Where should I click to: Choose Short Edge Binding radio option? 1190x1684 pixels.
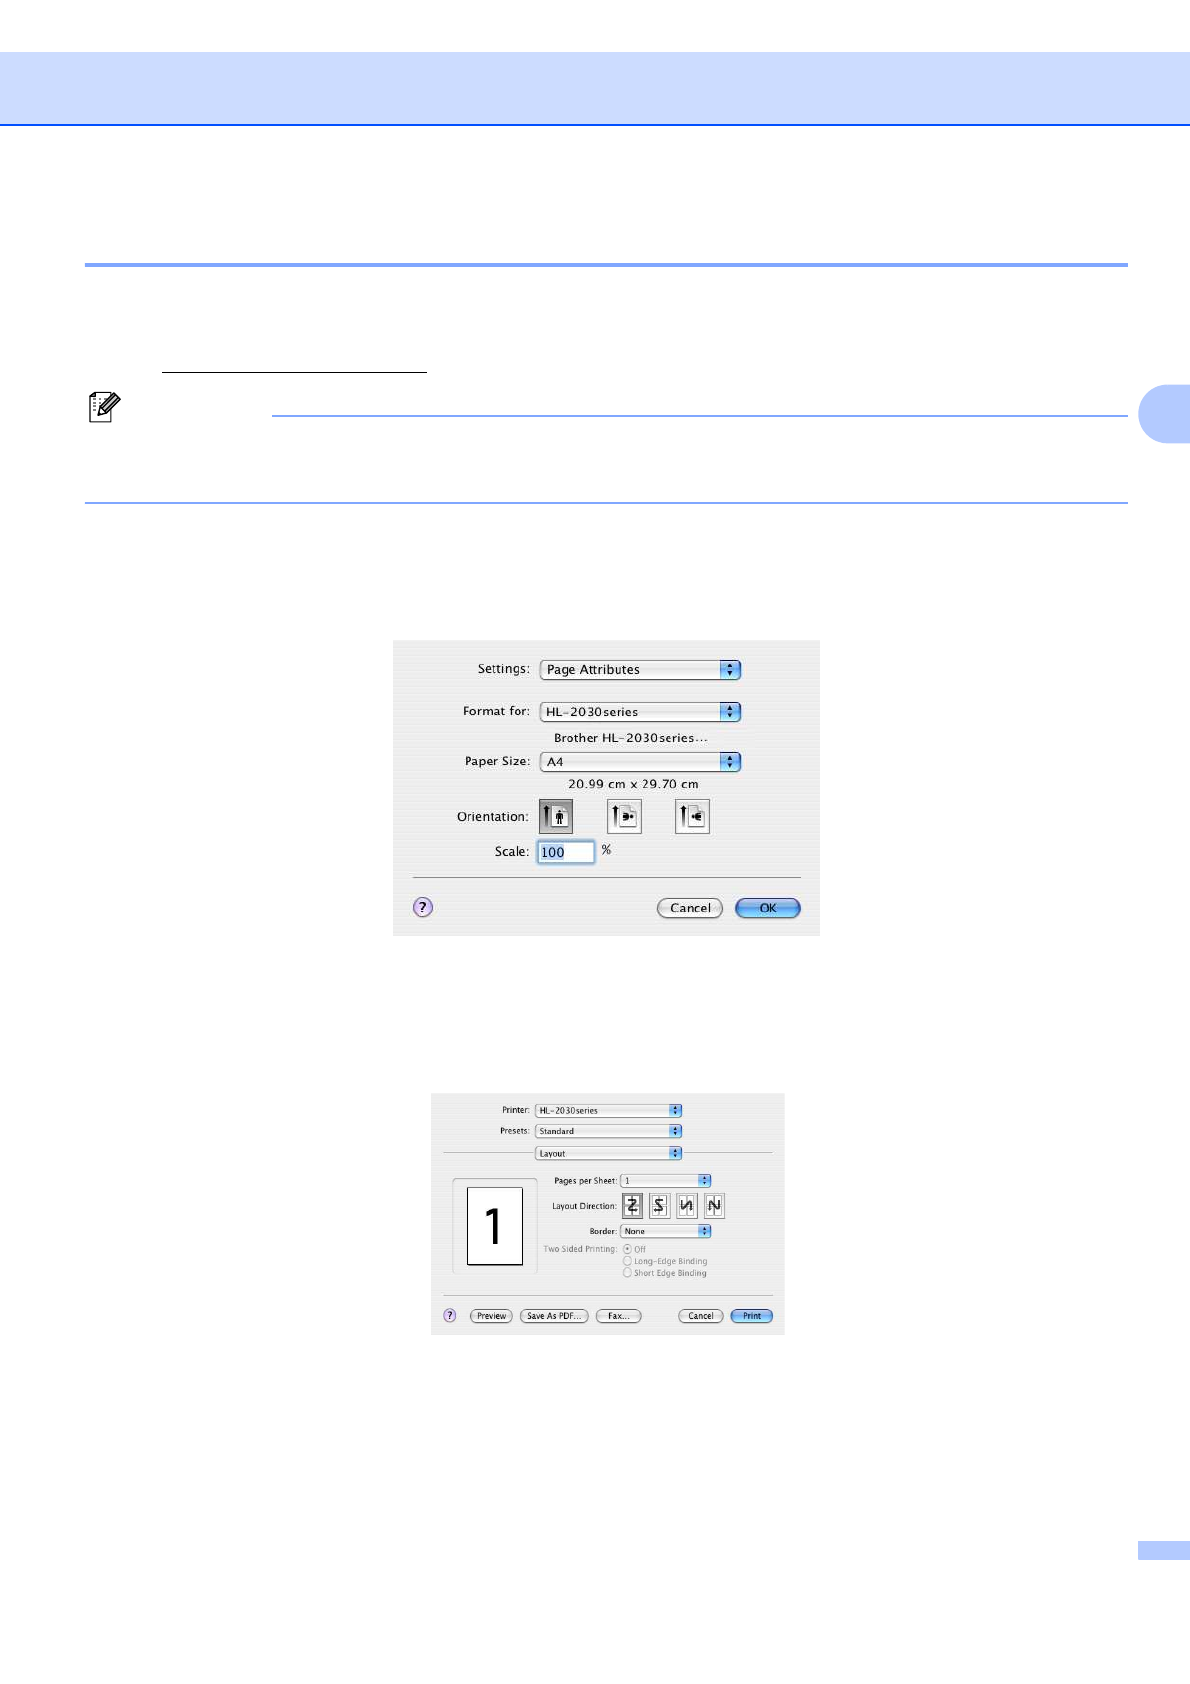coord(628,1273)
